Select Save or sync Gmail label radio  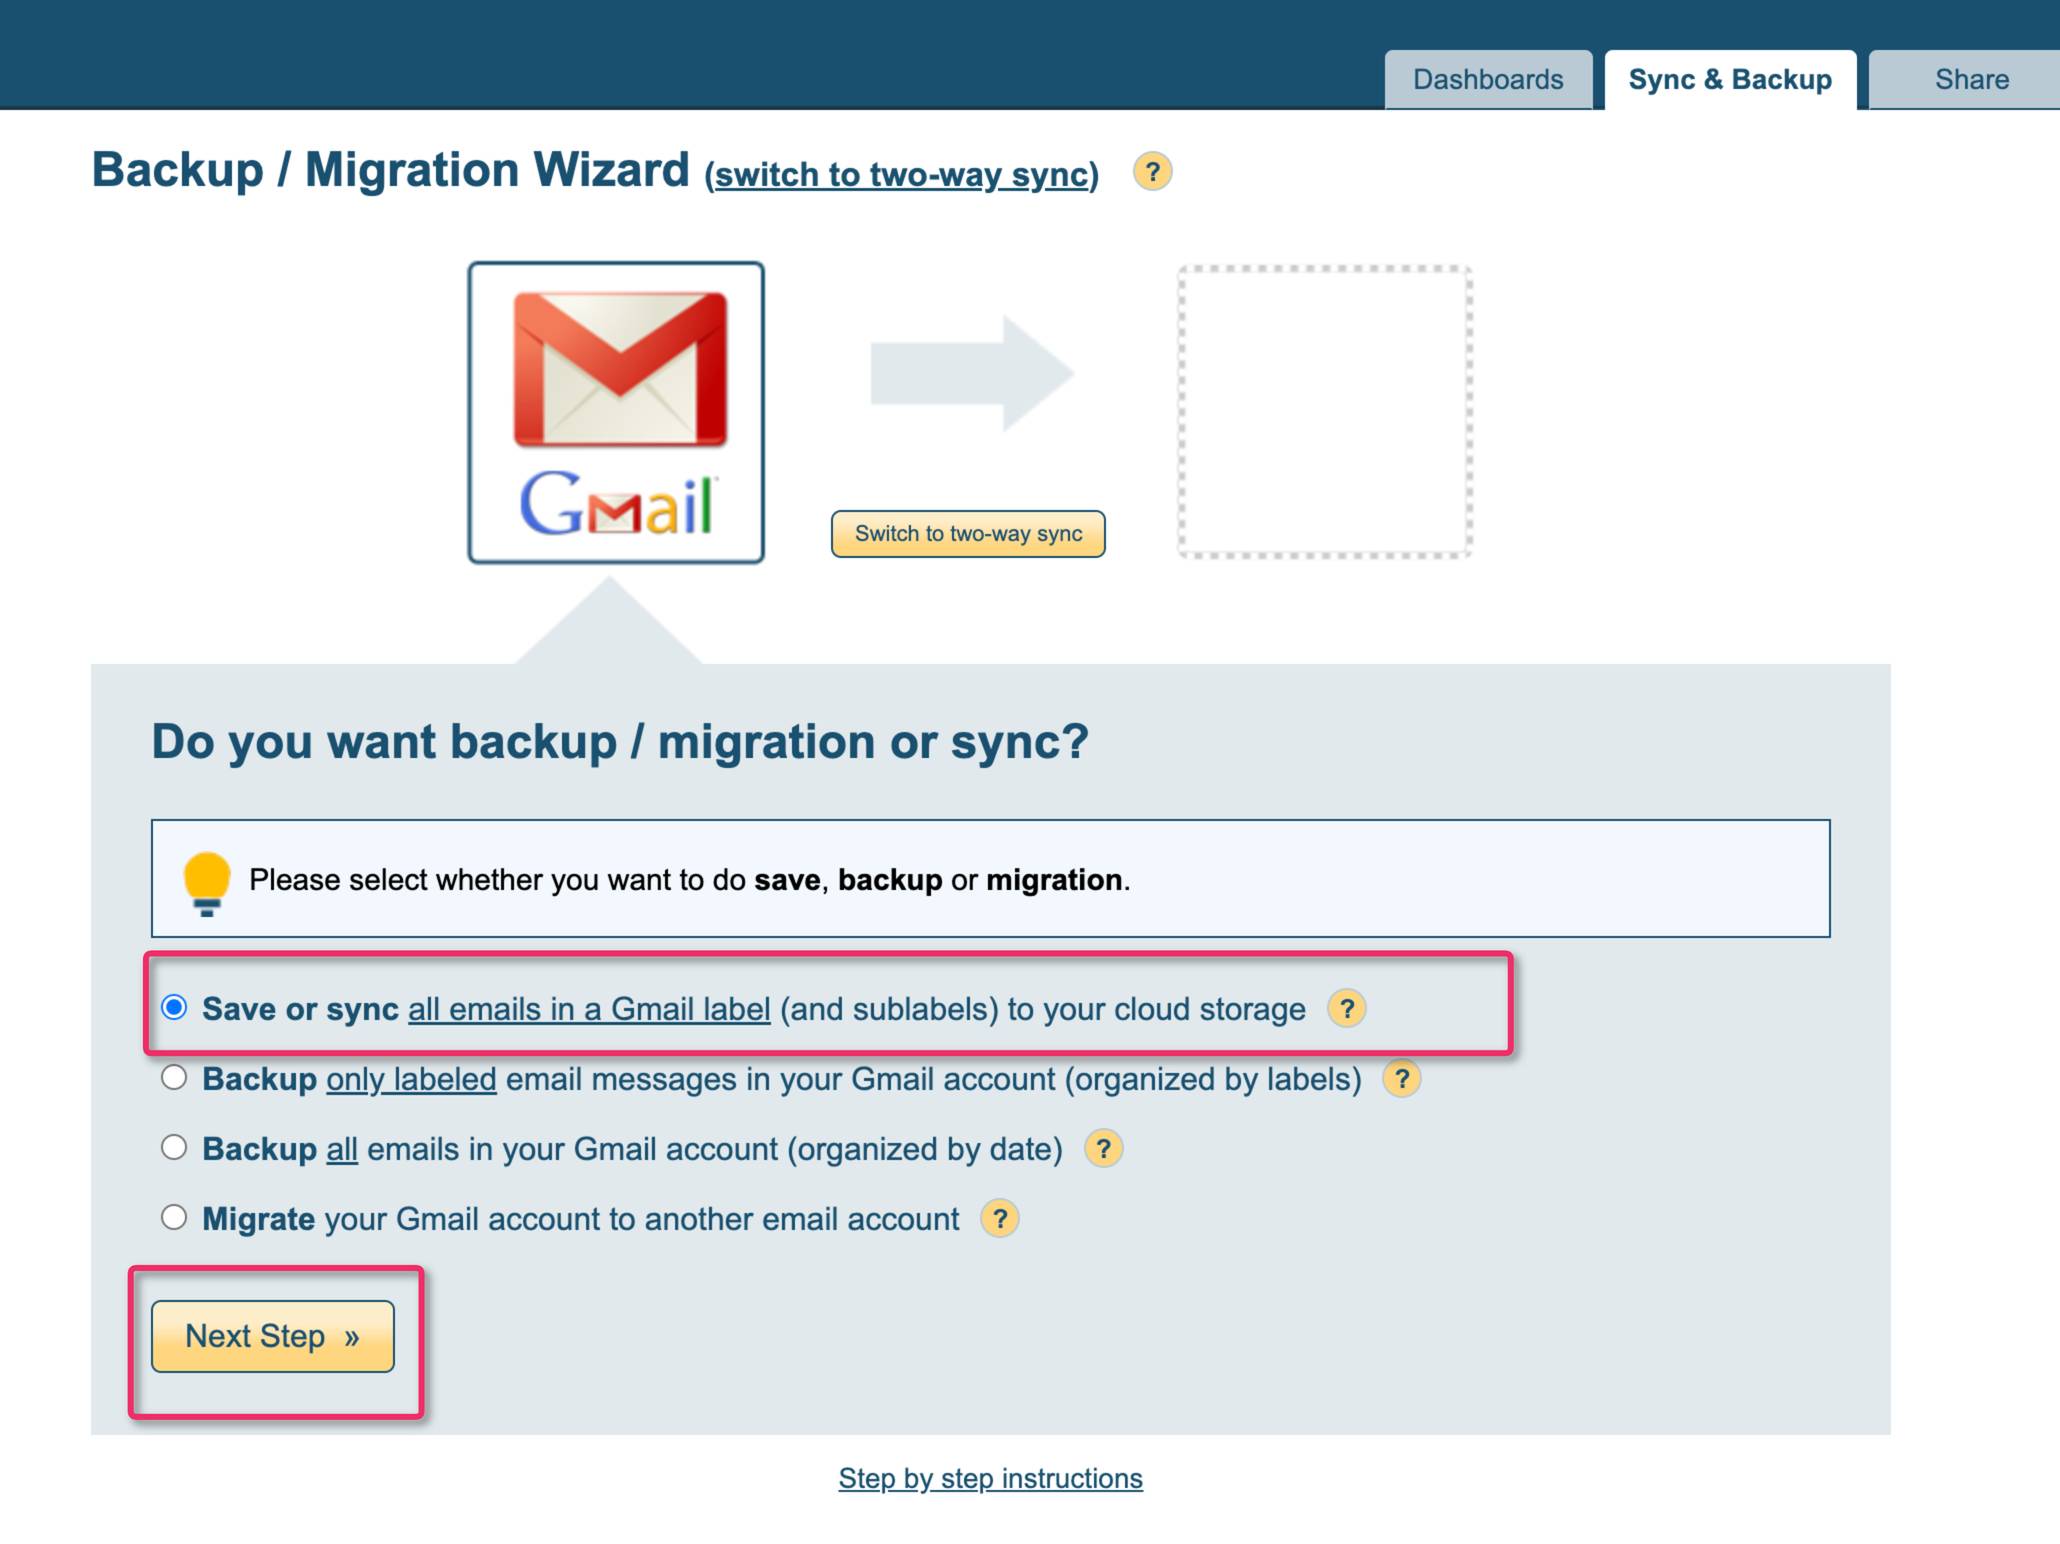click(174, 1007)
